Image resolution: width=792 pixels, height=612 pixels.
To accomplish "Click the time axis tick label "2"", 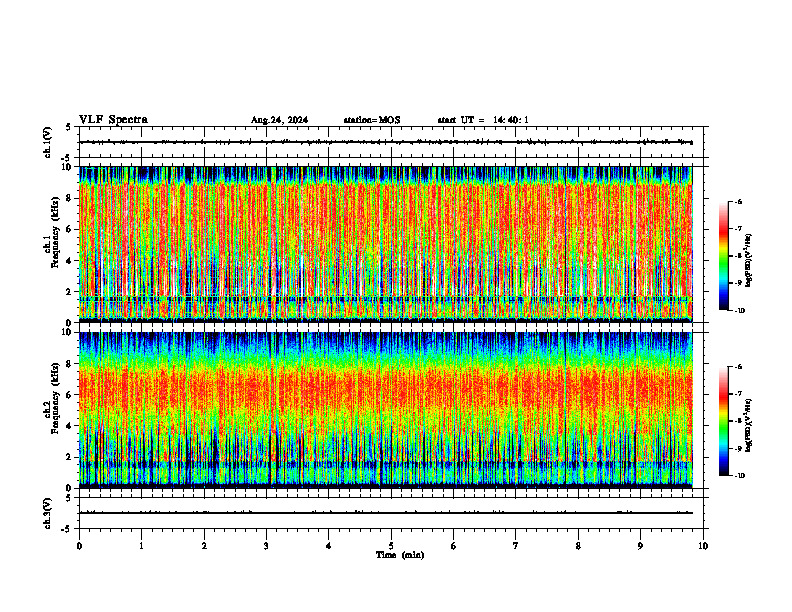I will (x=204, y=546).
